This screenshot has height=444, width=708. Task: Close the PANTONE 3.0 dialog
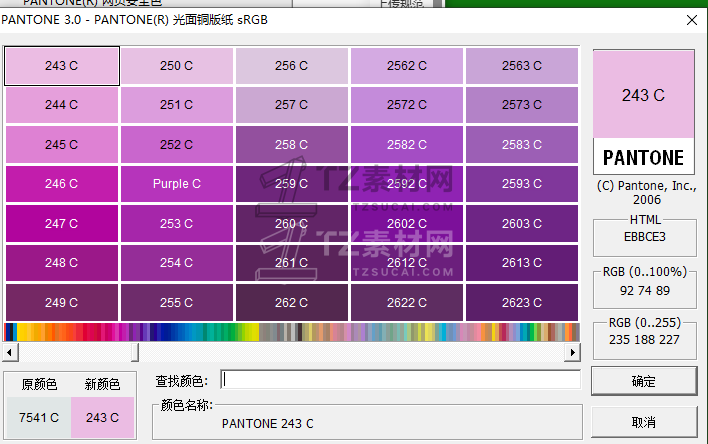pos(692,20)
